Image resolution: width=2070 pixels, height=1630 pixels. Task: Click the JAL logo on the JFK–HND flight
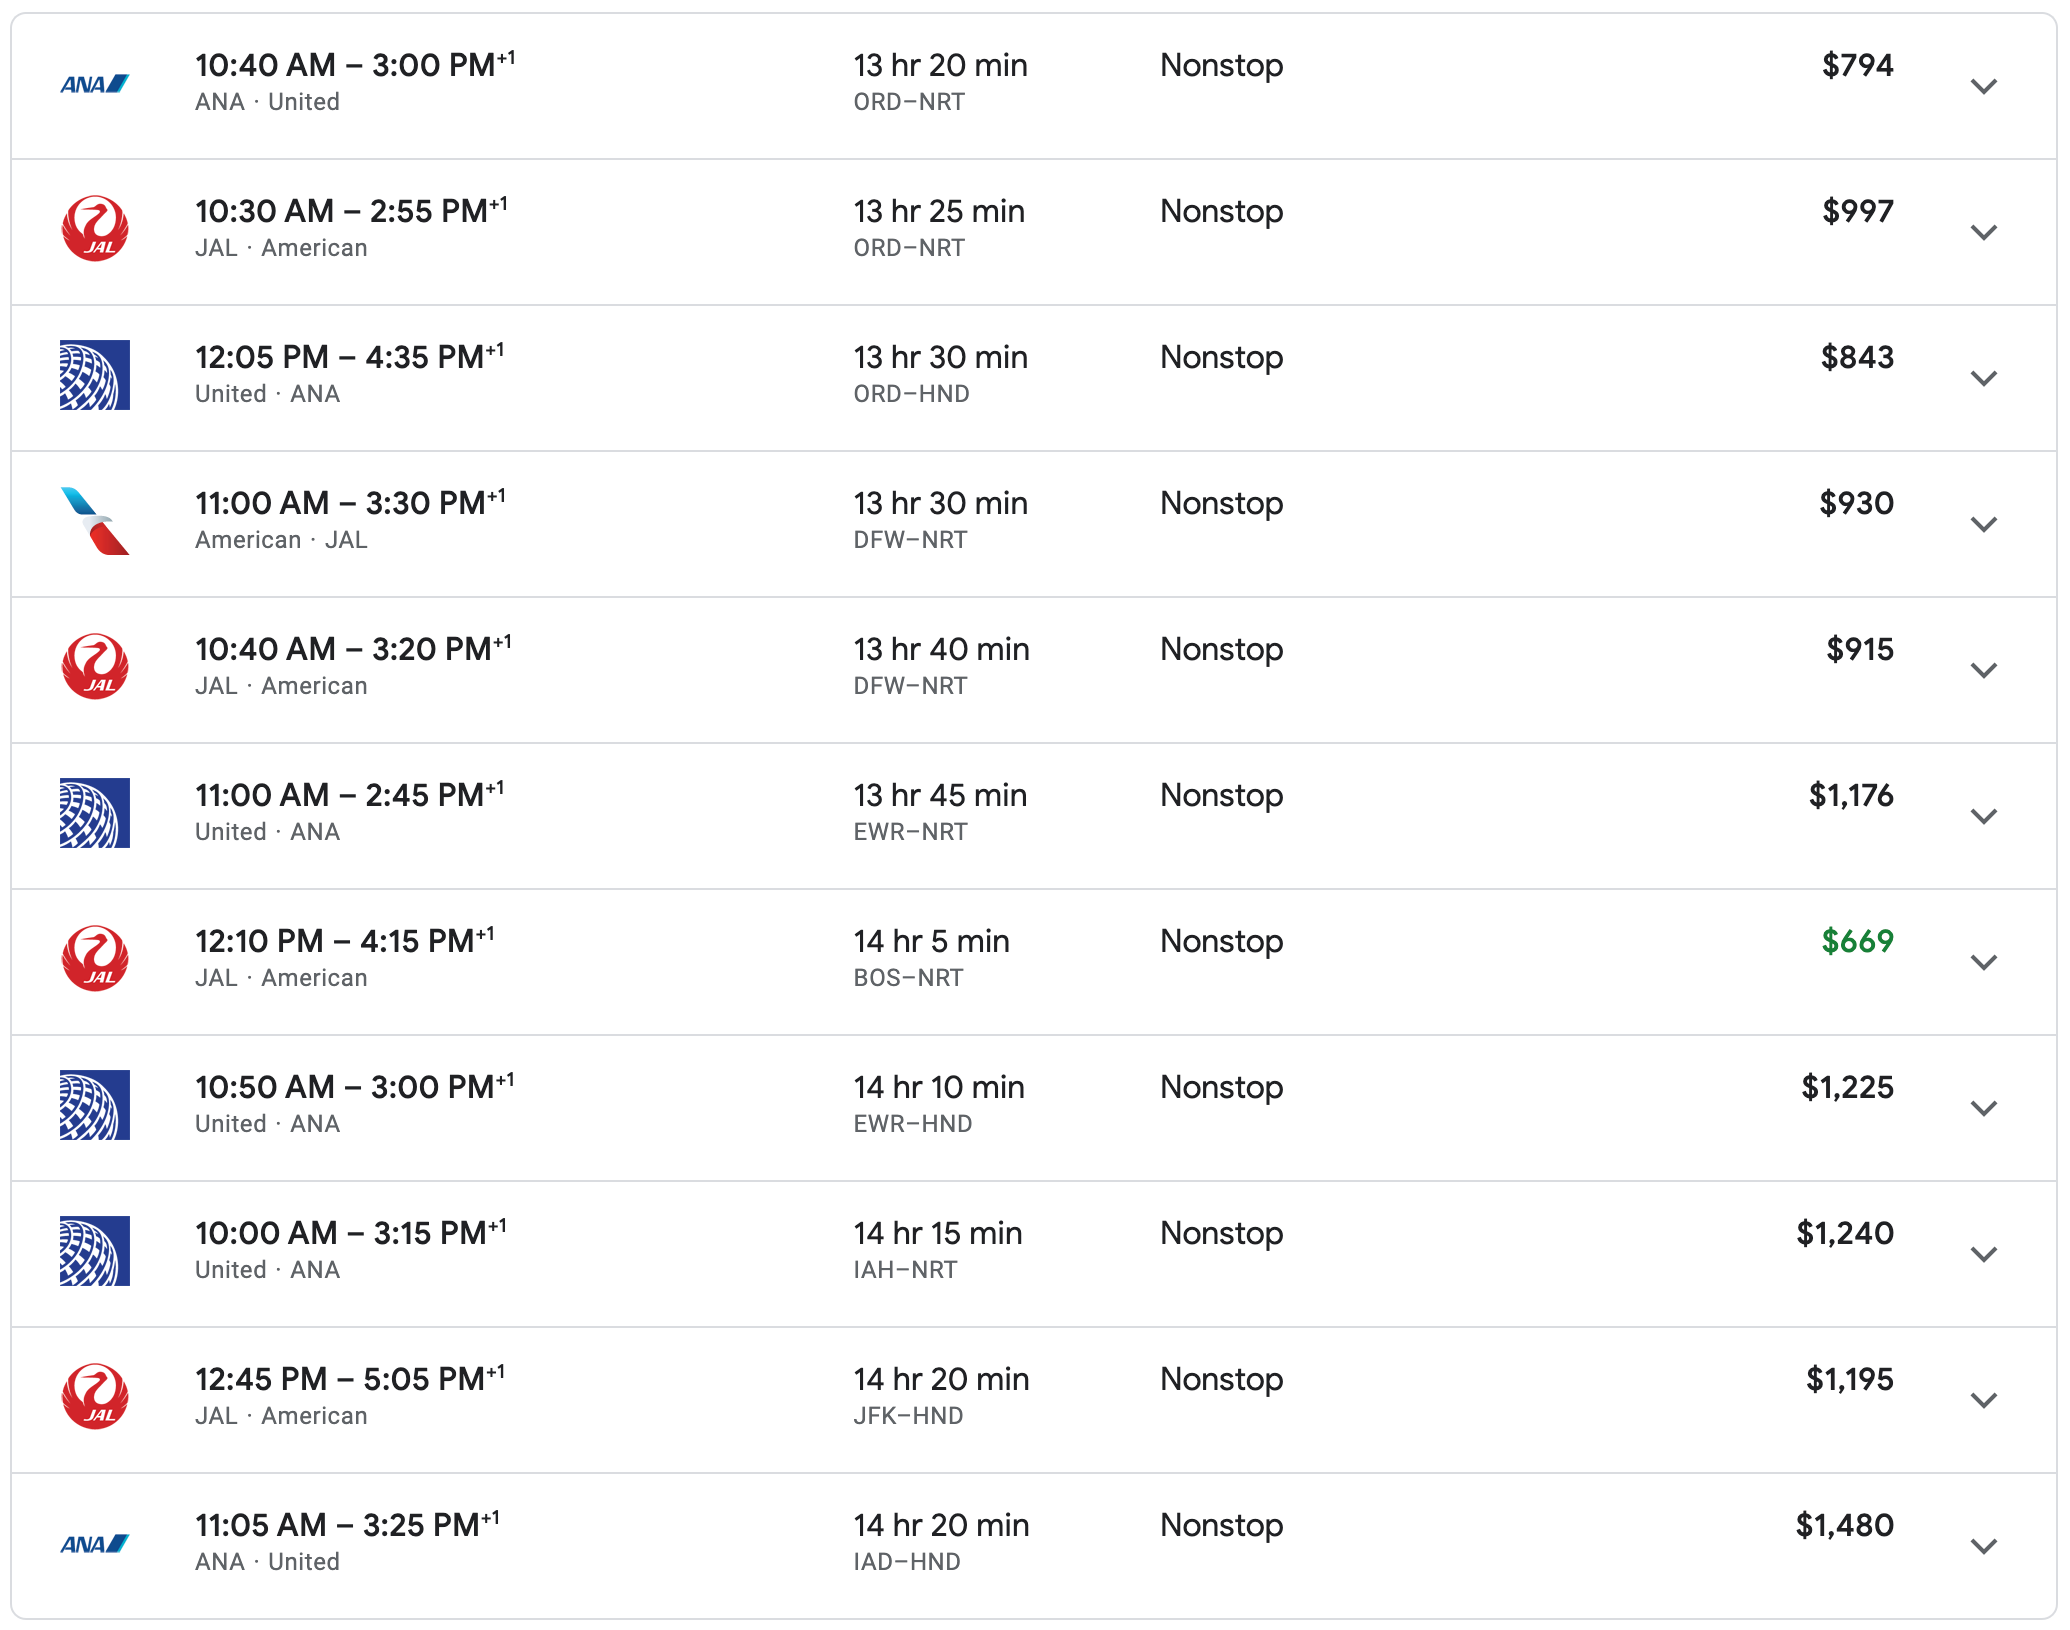[95, 1397]
